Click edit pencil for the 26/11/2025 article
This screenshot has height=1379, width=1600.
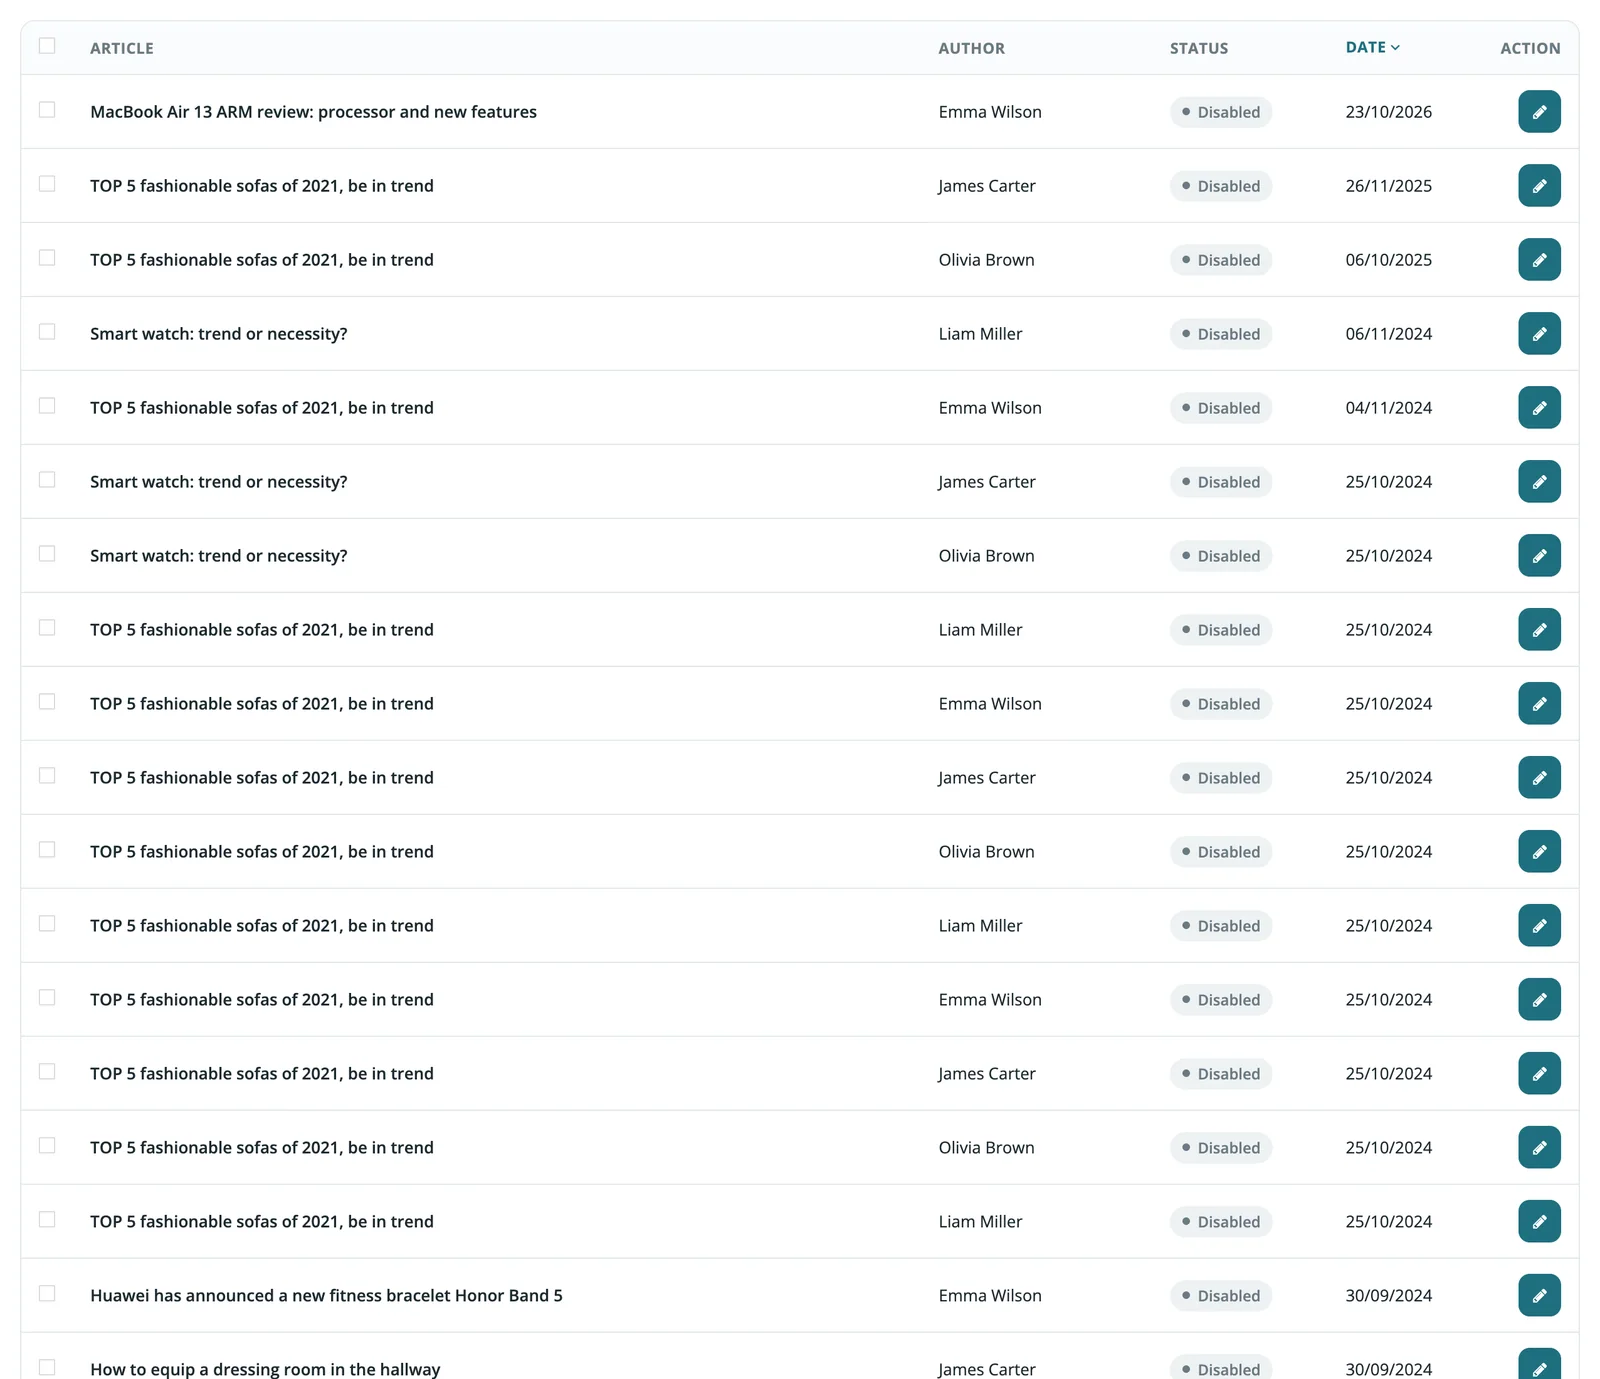[1539, 186]
